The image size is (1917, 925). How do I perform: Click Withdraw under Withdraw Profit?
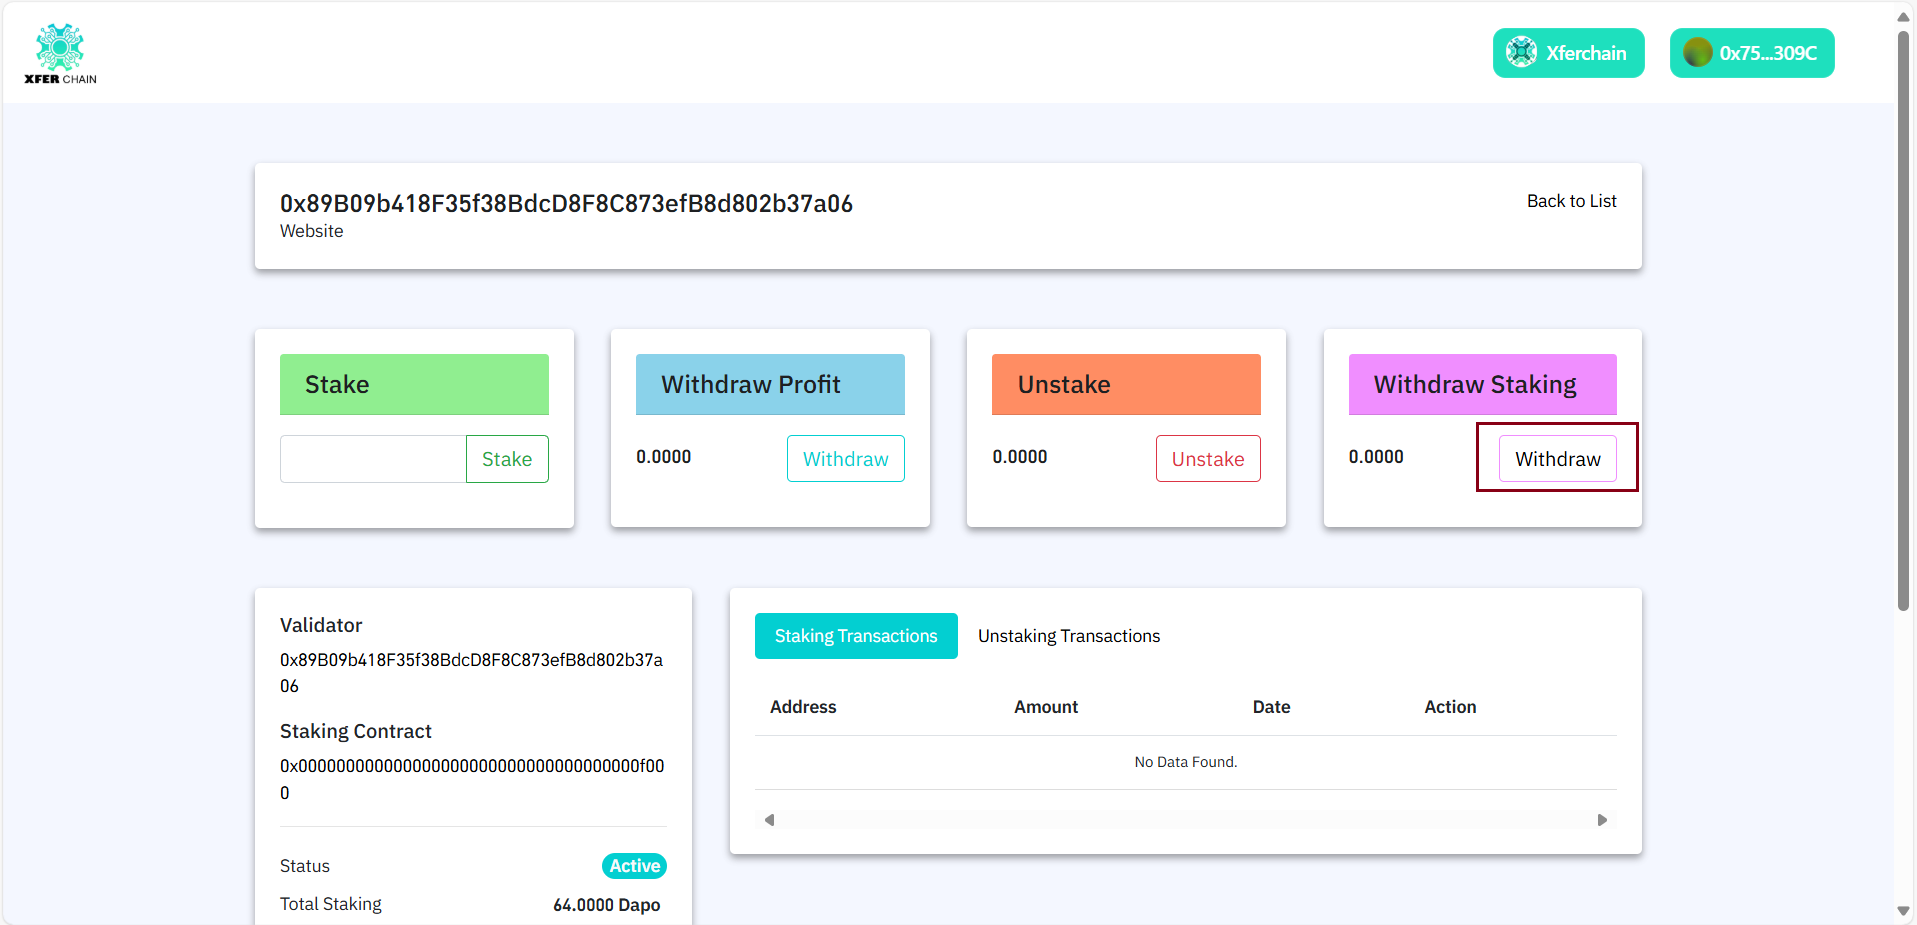(x=845, y=458)
